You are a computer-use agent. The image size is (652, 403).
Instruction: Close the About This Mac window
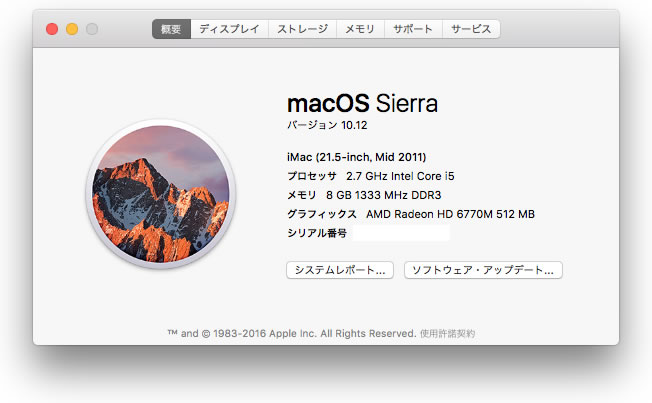(x=52, y=29)
